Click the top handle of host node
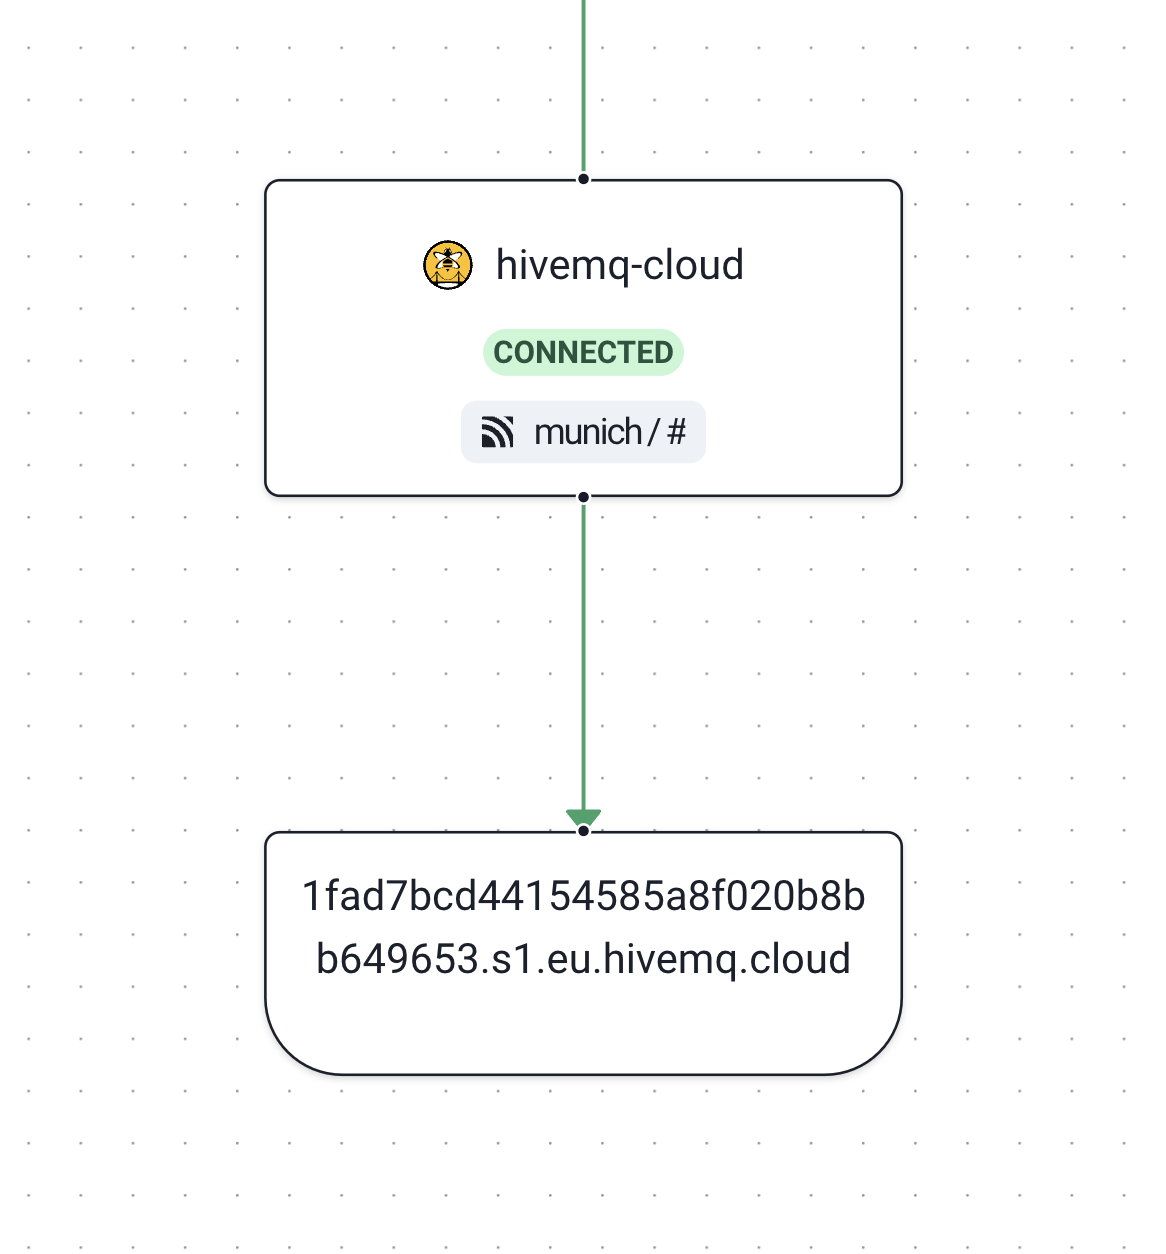The image size is (1166, 1254). (x=584, y=831)
